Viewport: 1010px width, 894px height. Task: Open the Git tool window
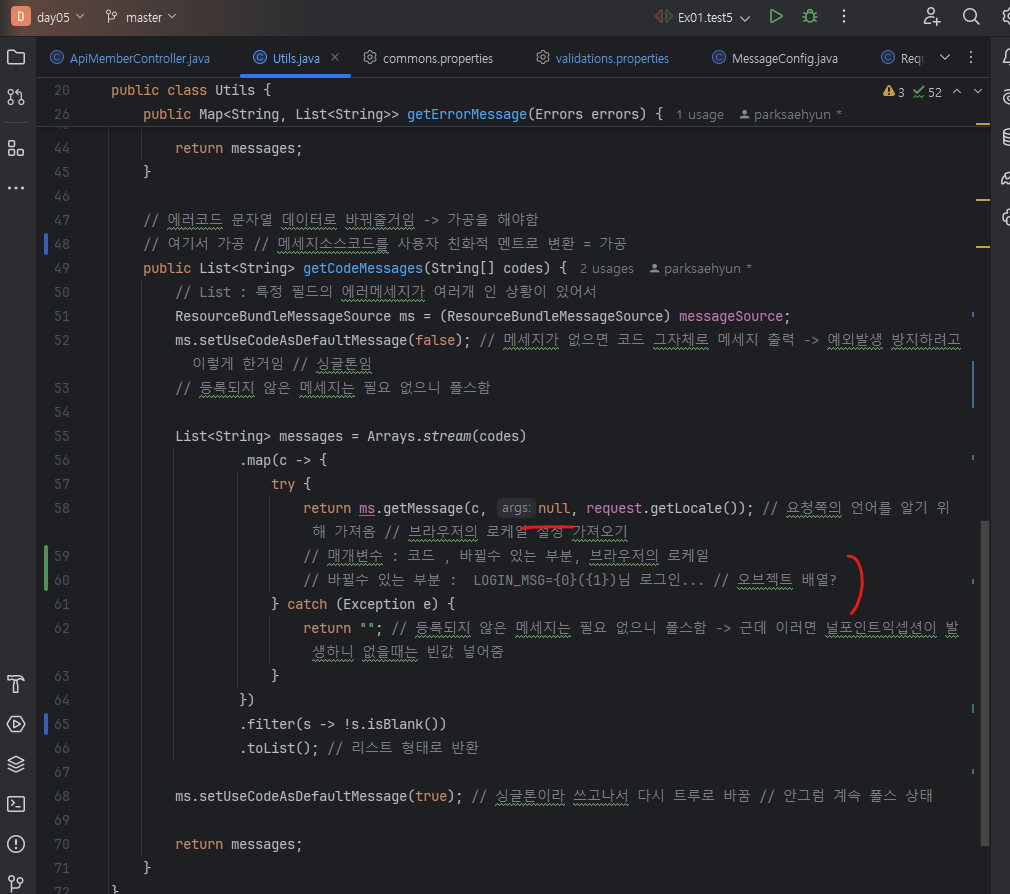click(16, 883)
